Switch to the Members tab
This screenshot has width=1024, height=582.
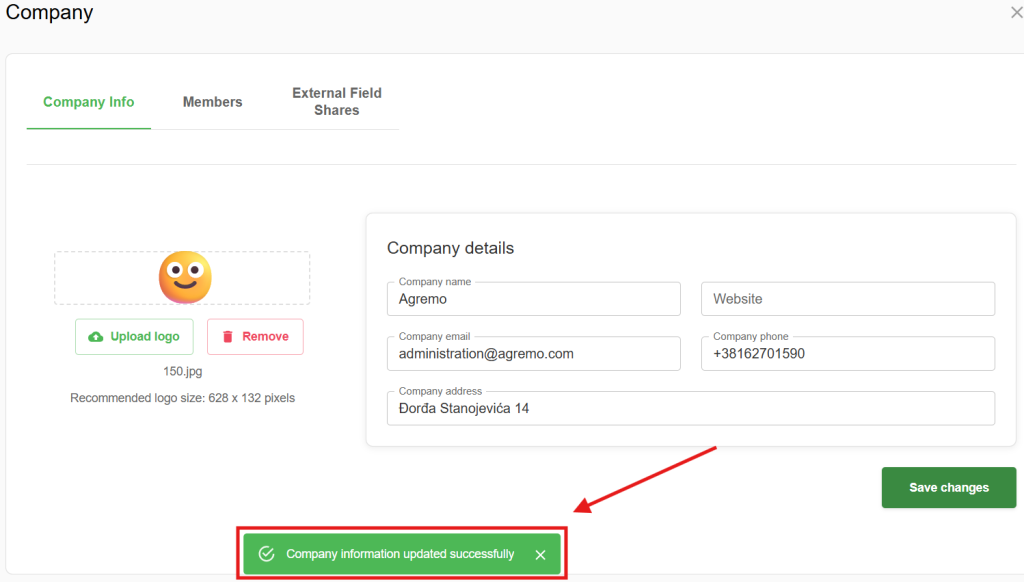(212, 102)
